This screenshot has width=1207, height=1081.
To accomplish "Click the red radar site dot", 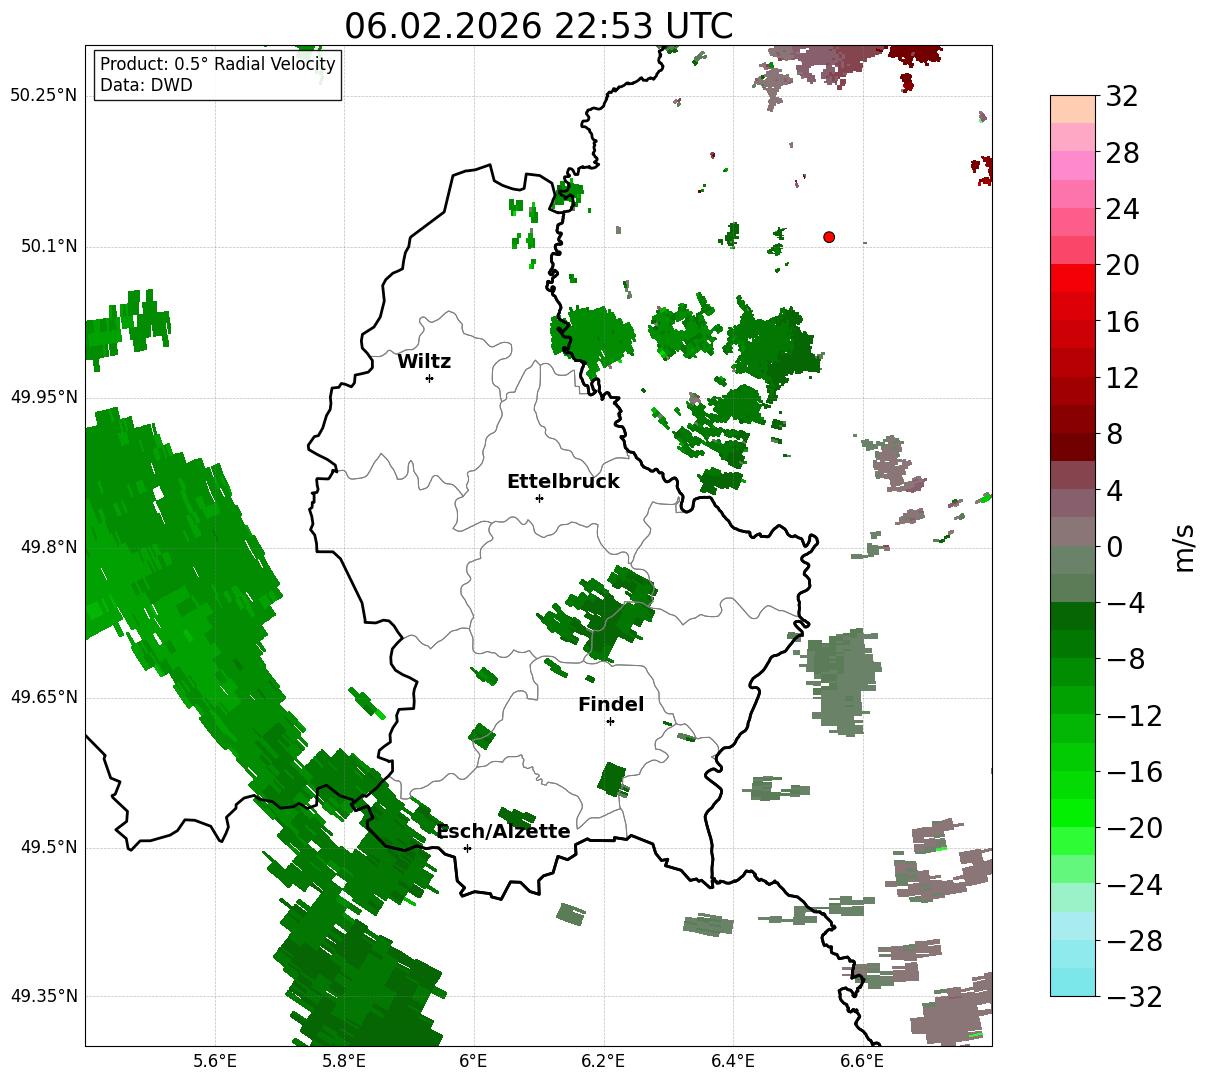I will pos(829,237).
